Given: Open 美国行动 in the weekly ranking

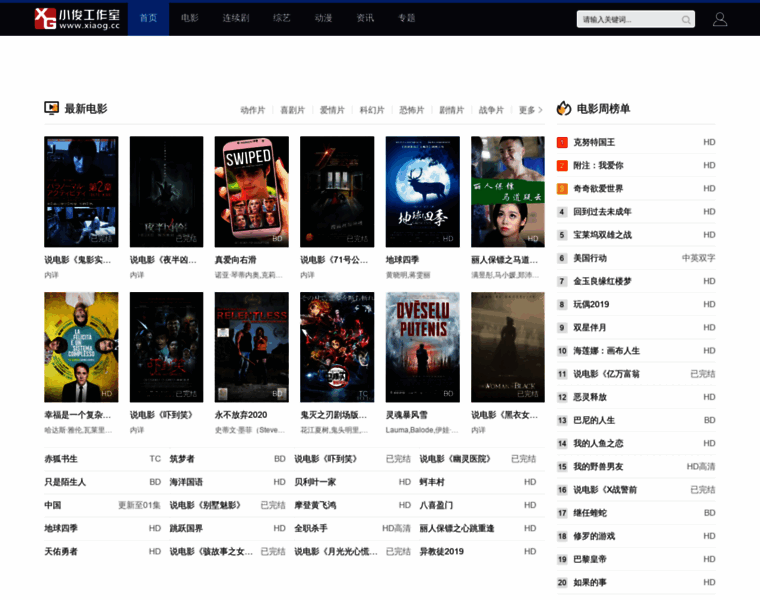Looking at the screenshot, I should [590, 258].
